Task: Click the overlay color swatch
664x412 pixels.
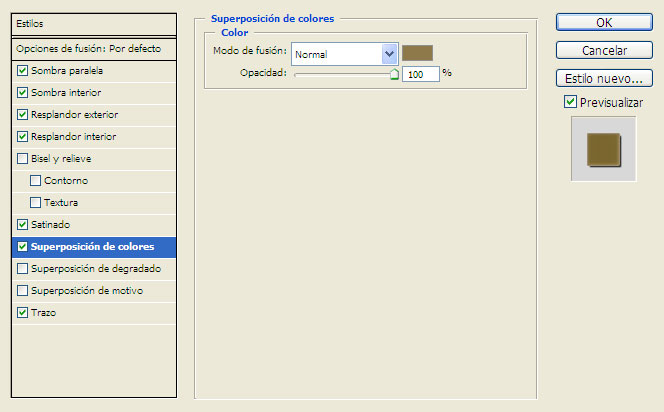Action: pyautogui.click(x=417, y=53)
